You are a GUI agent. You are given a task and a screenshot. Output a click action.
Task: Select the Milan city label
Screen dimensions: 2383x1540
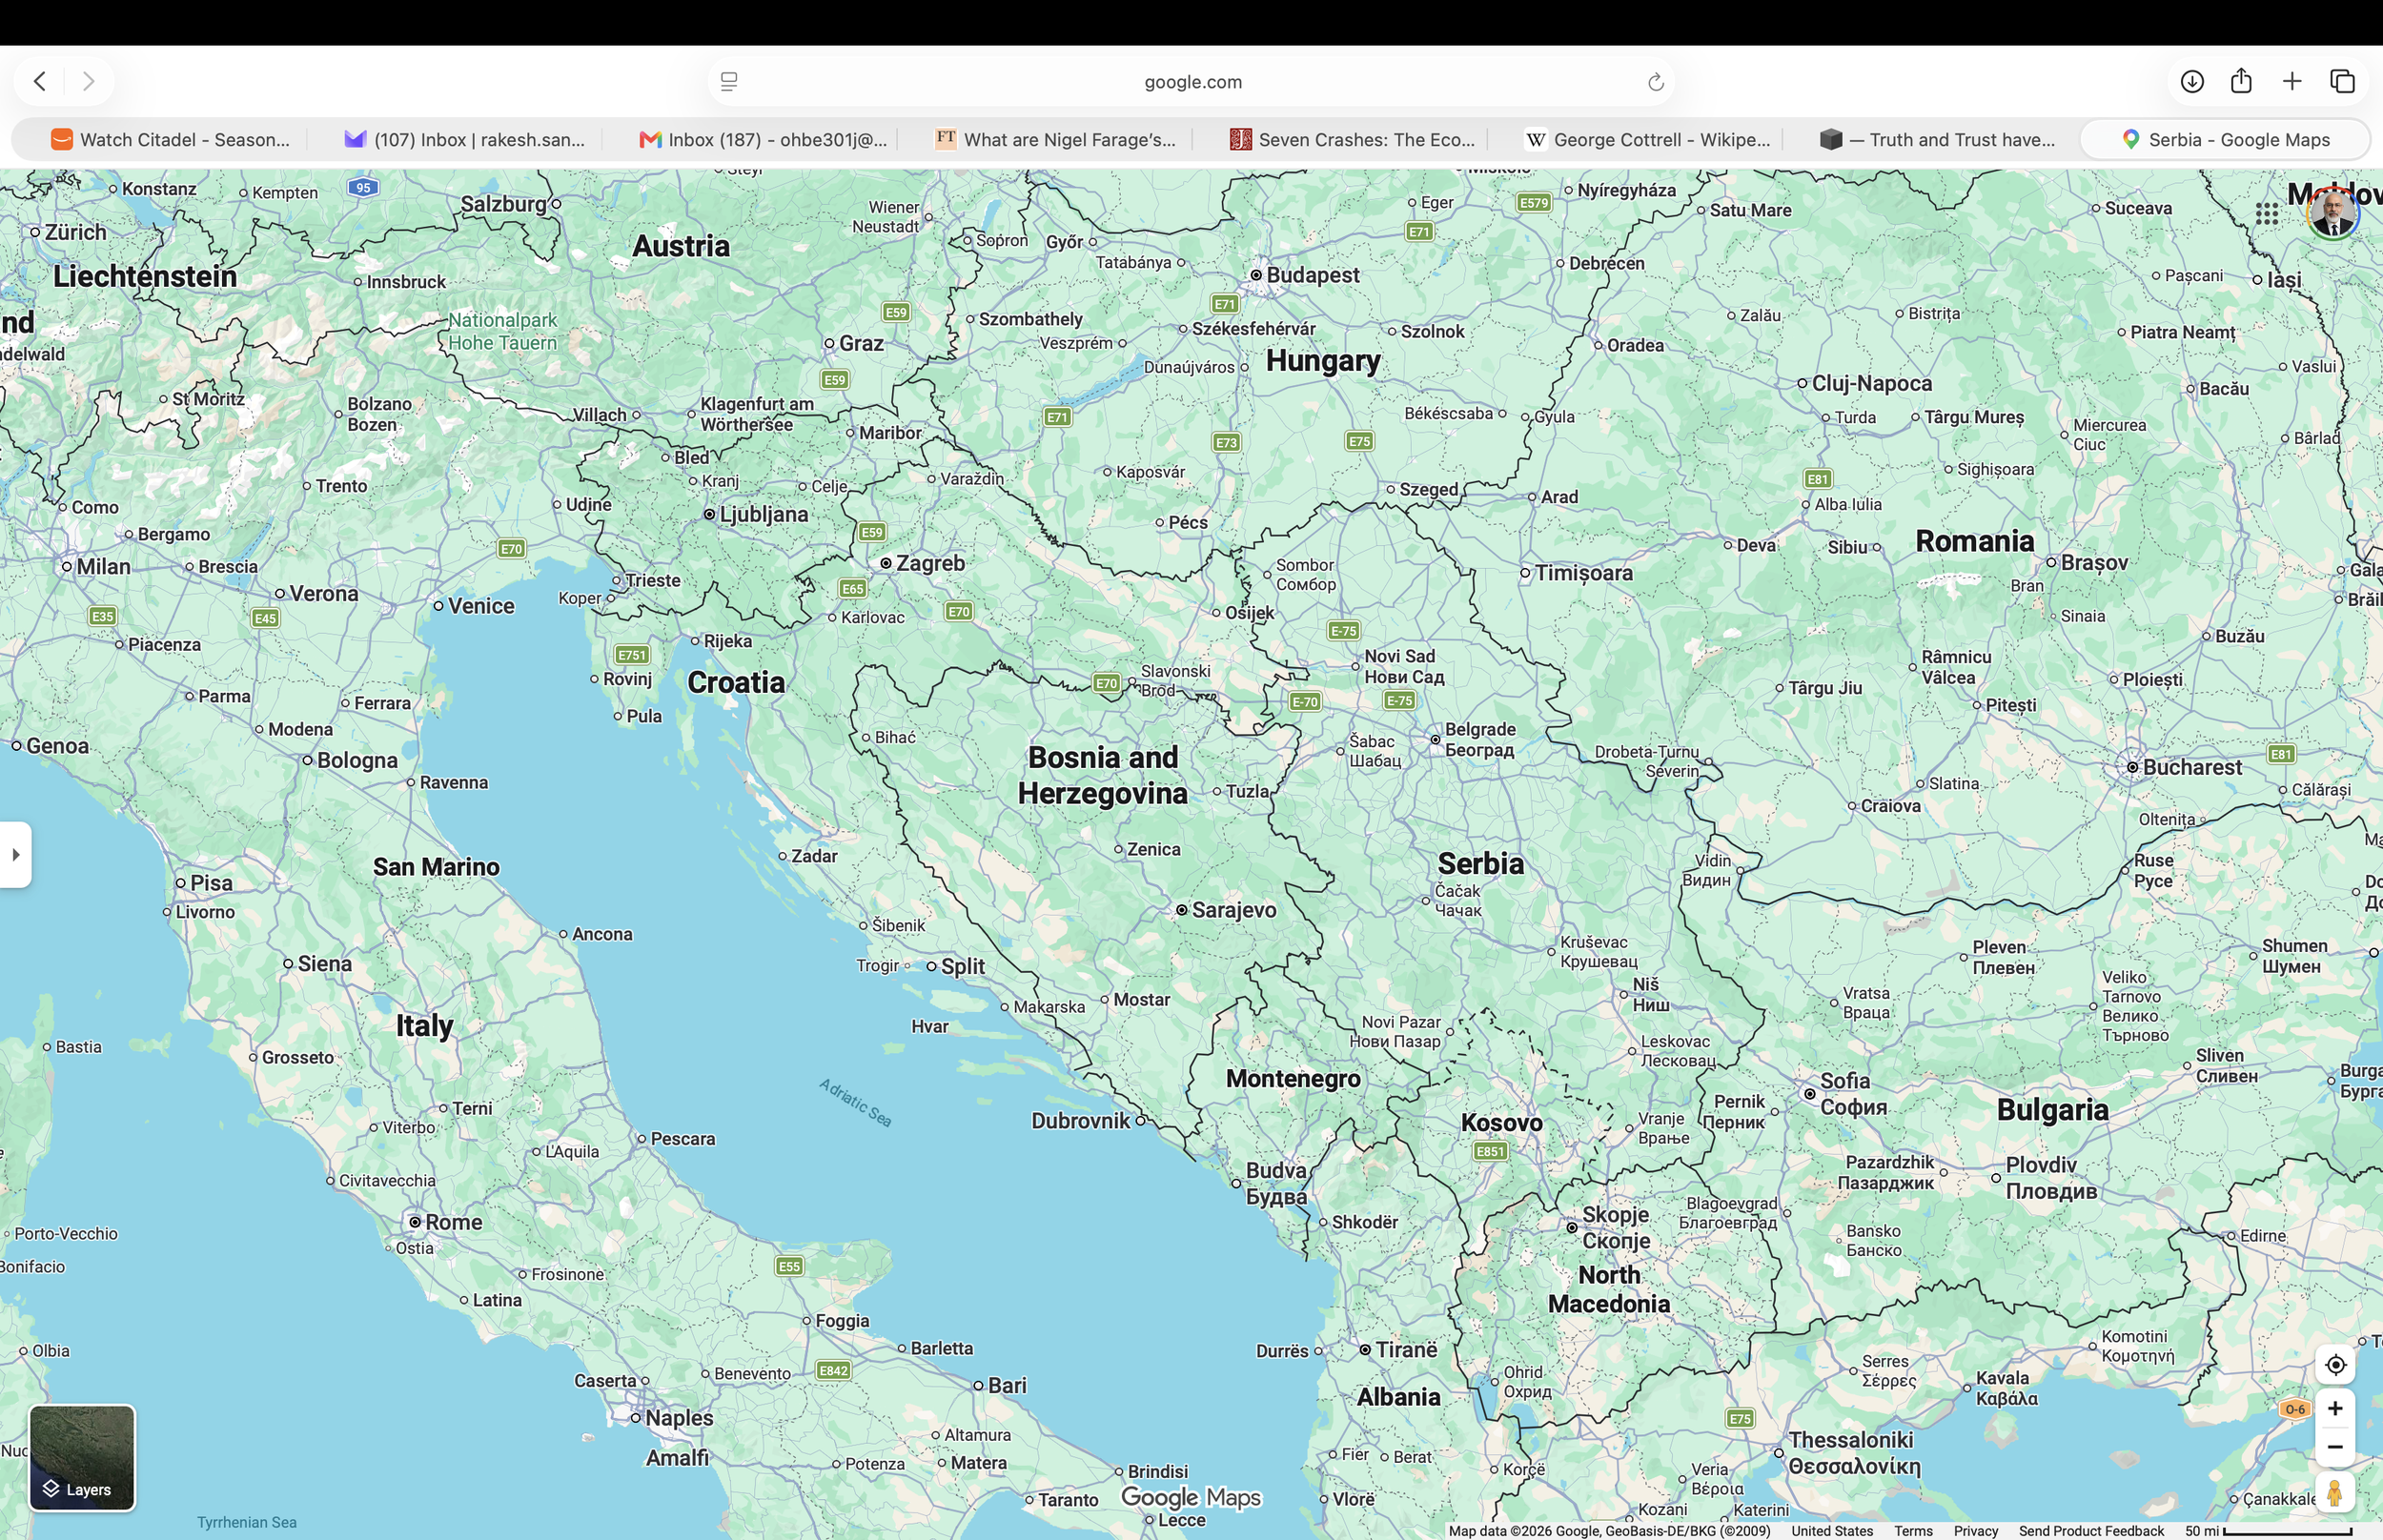[104, 567]
